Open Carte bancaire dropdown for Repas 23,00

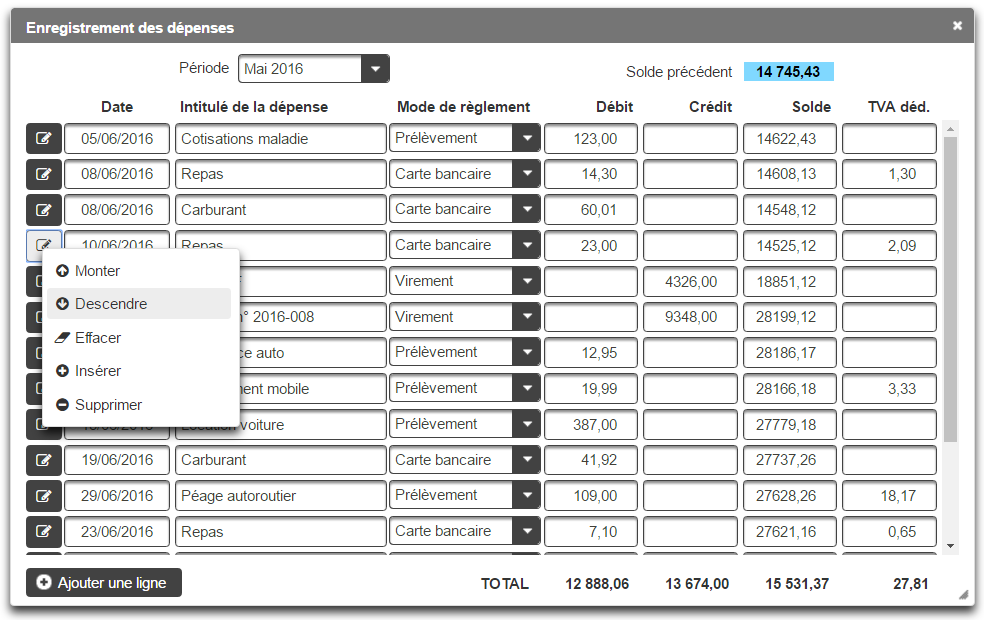click(x=527, y=245)
